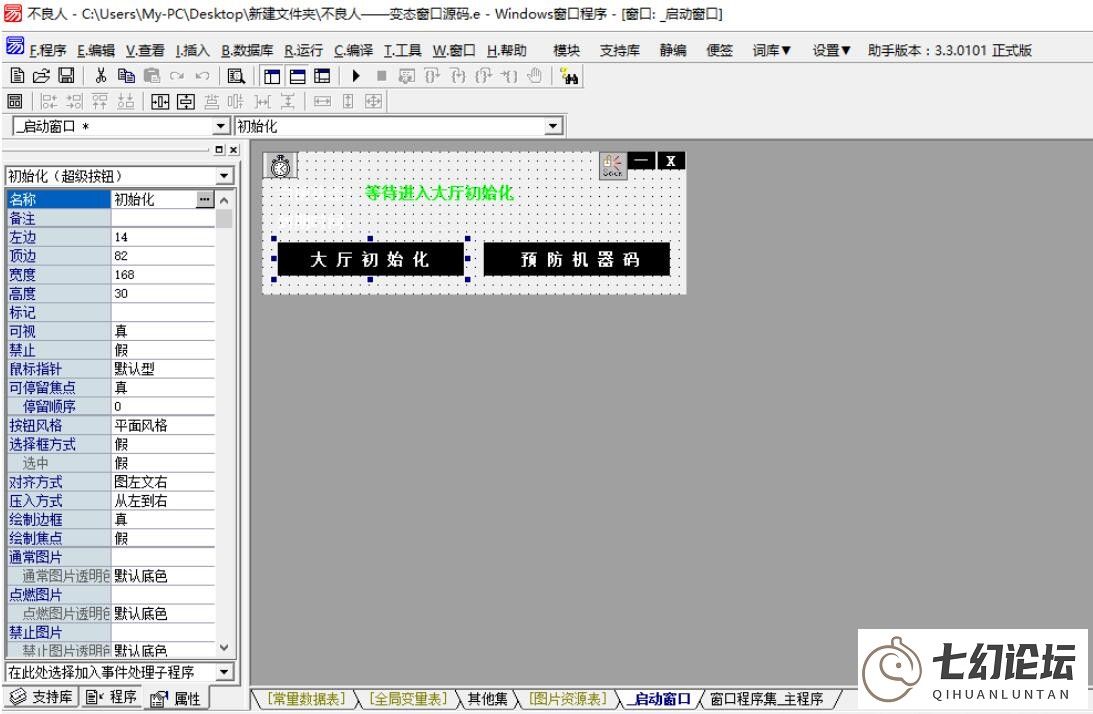This screenshot has width=1093, height=714.
Task: Save the project with the floppy disk icon
Action: click(x=66, y=76)
